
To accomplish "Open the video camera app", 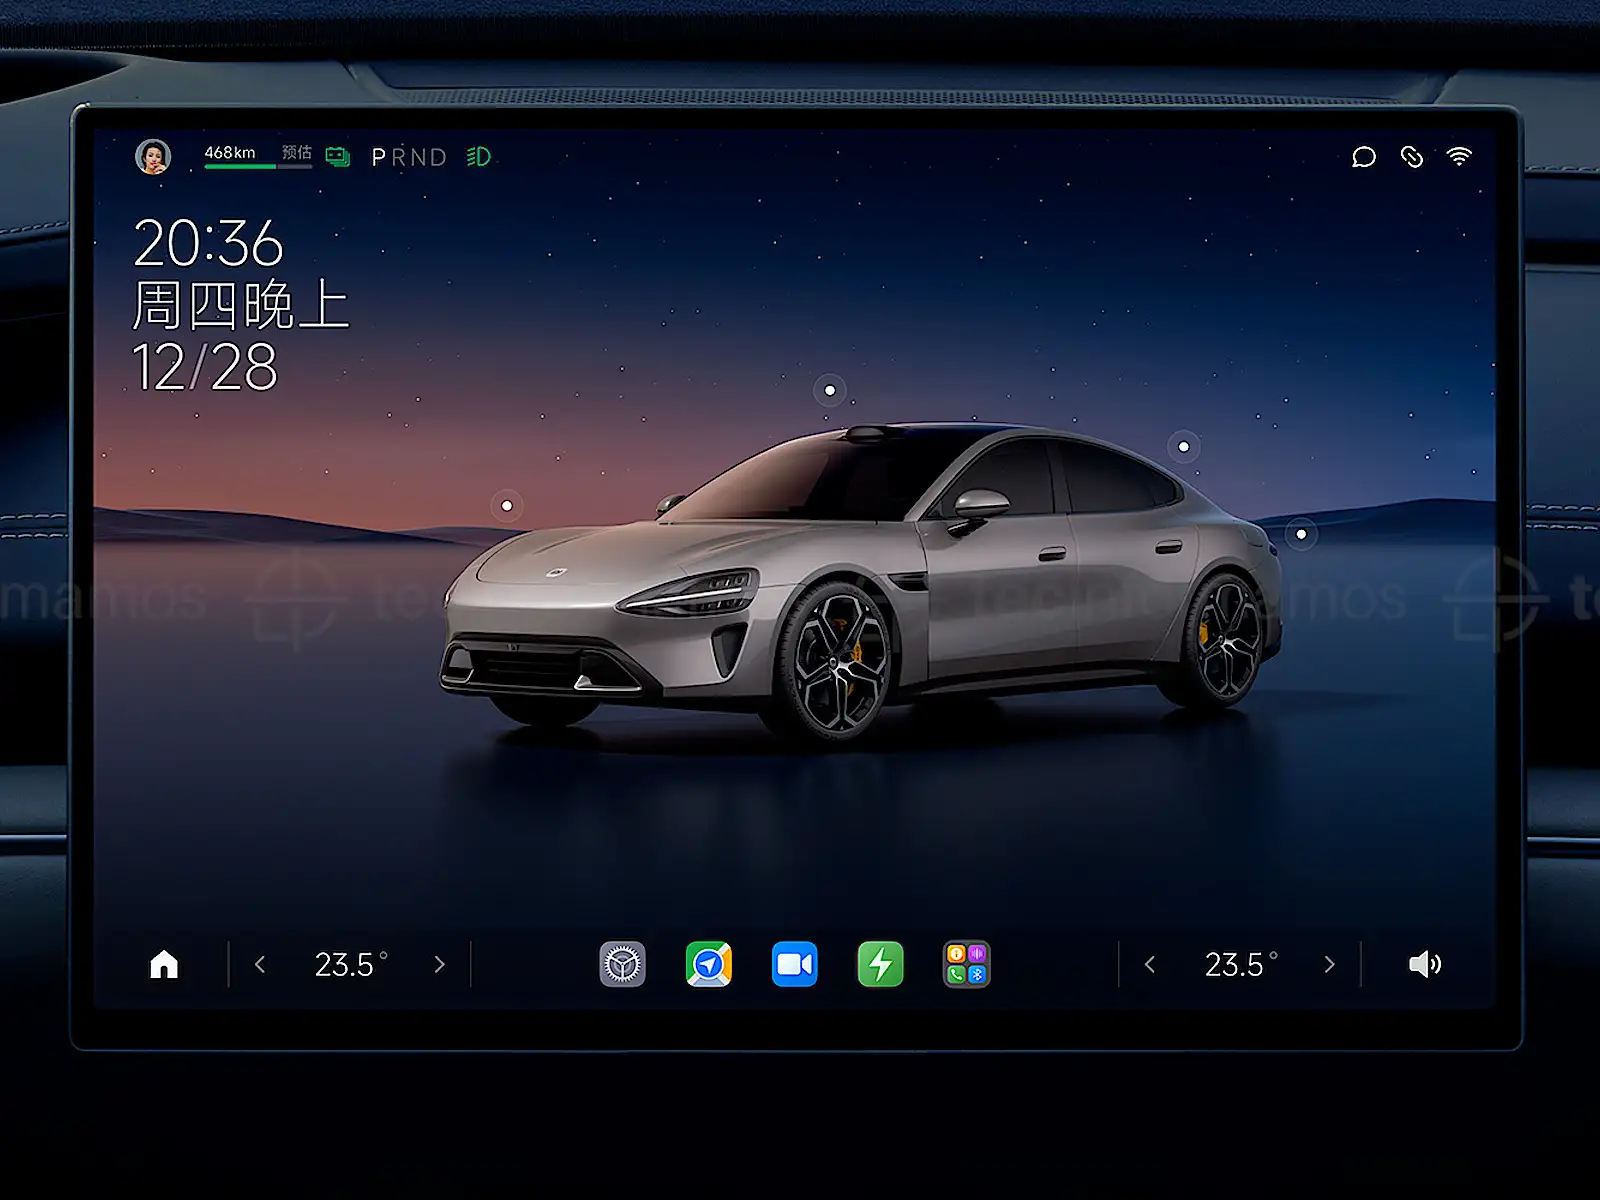I will [x=794, y=964].
